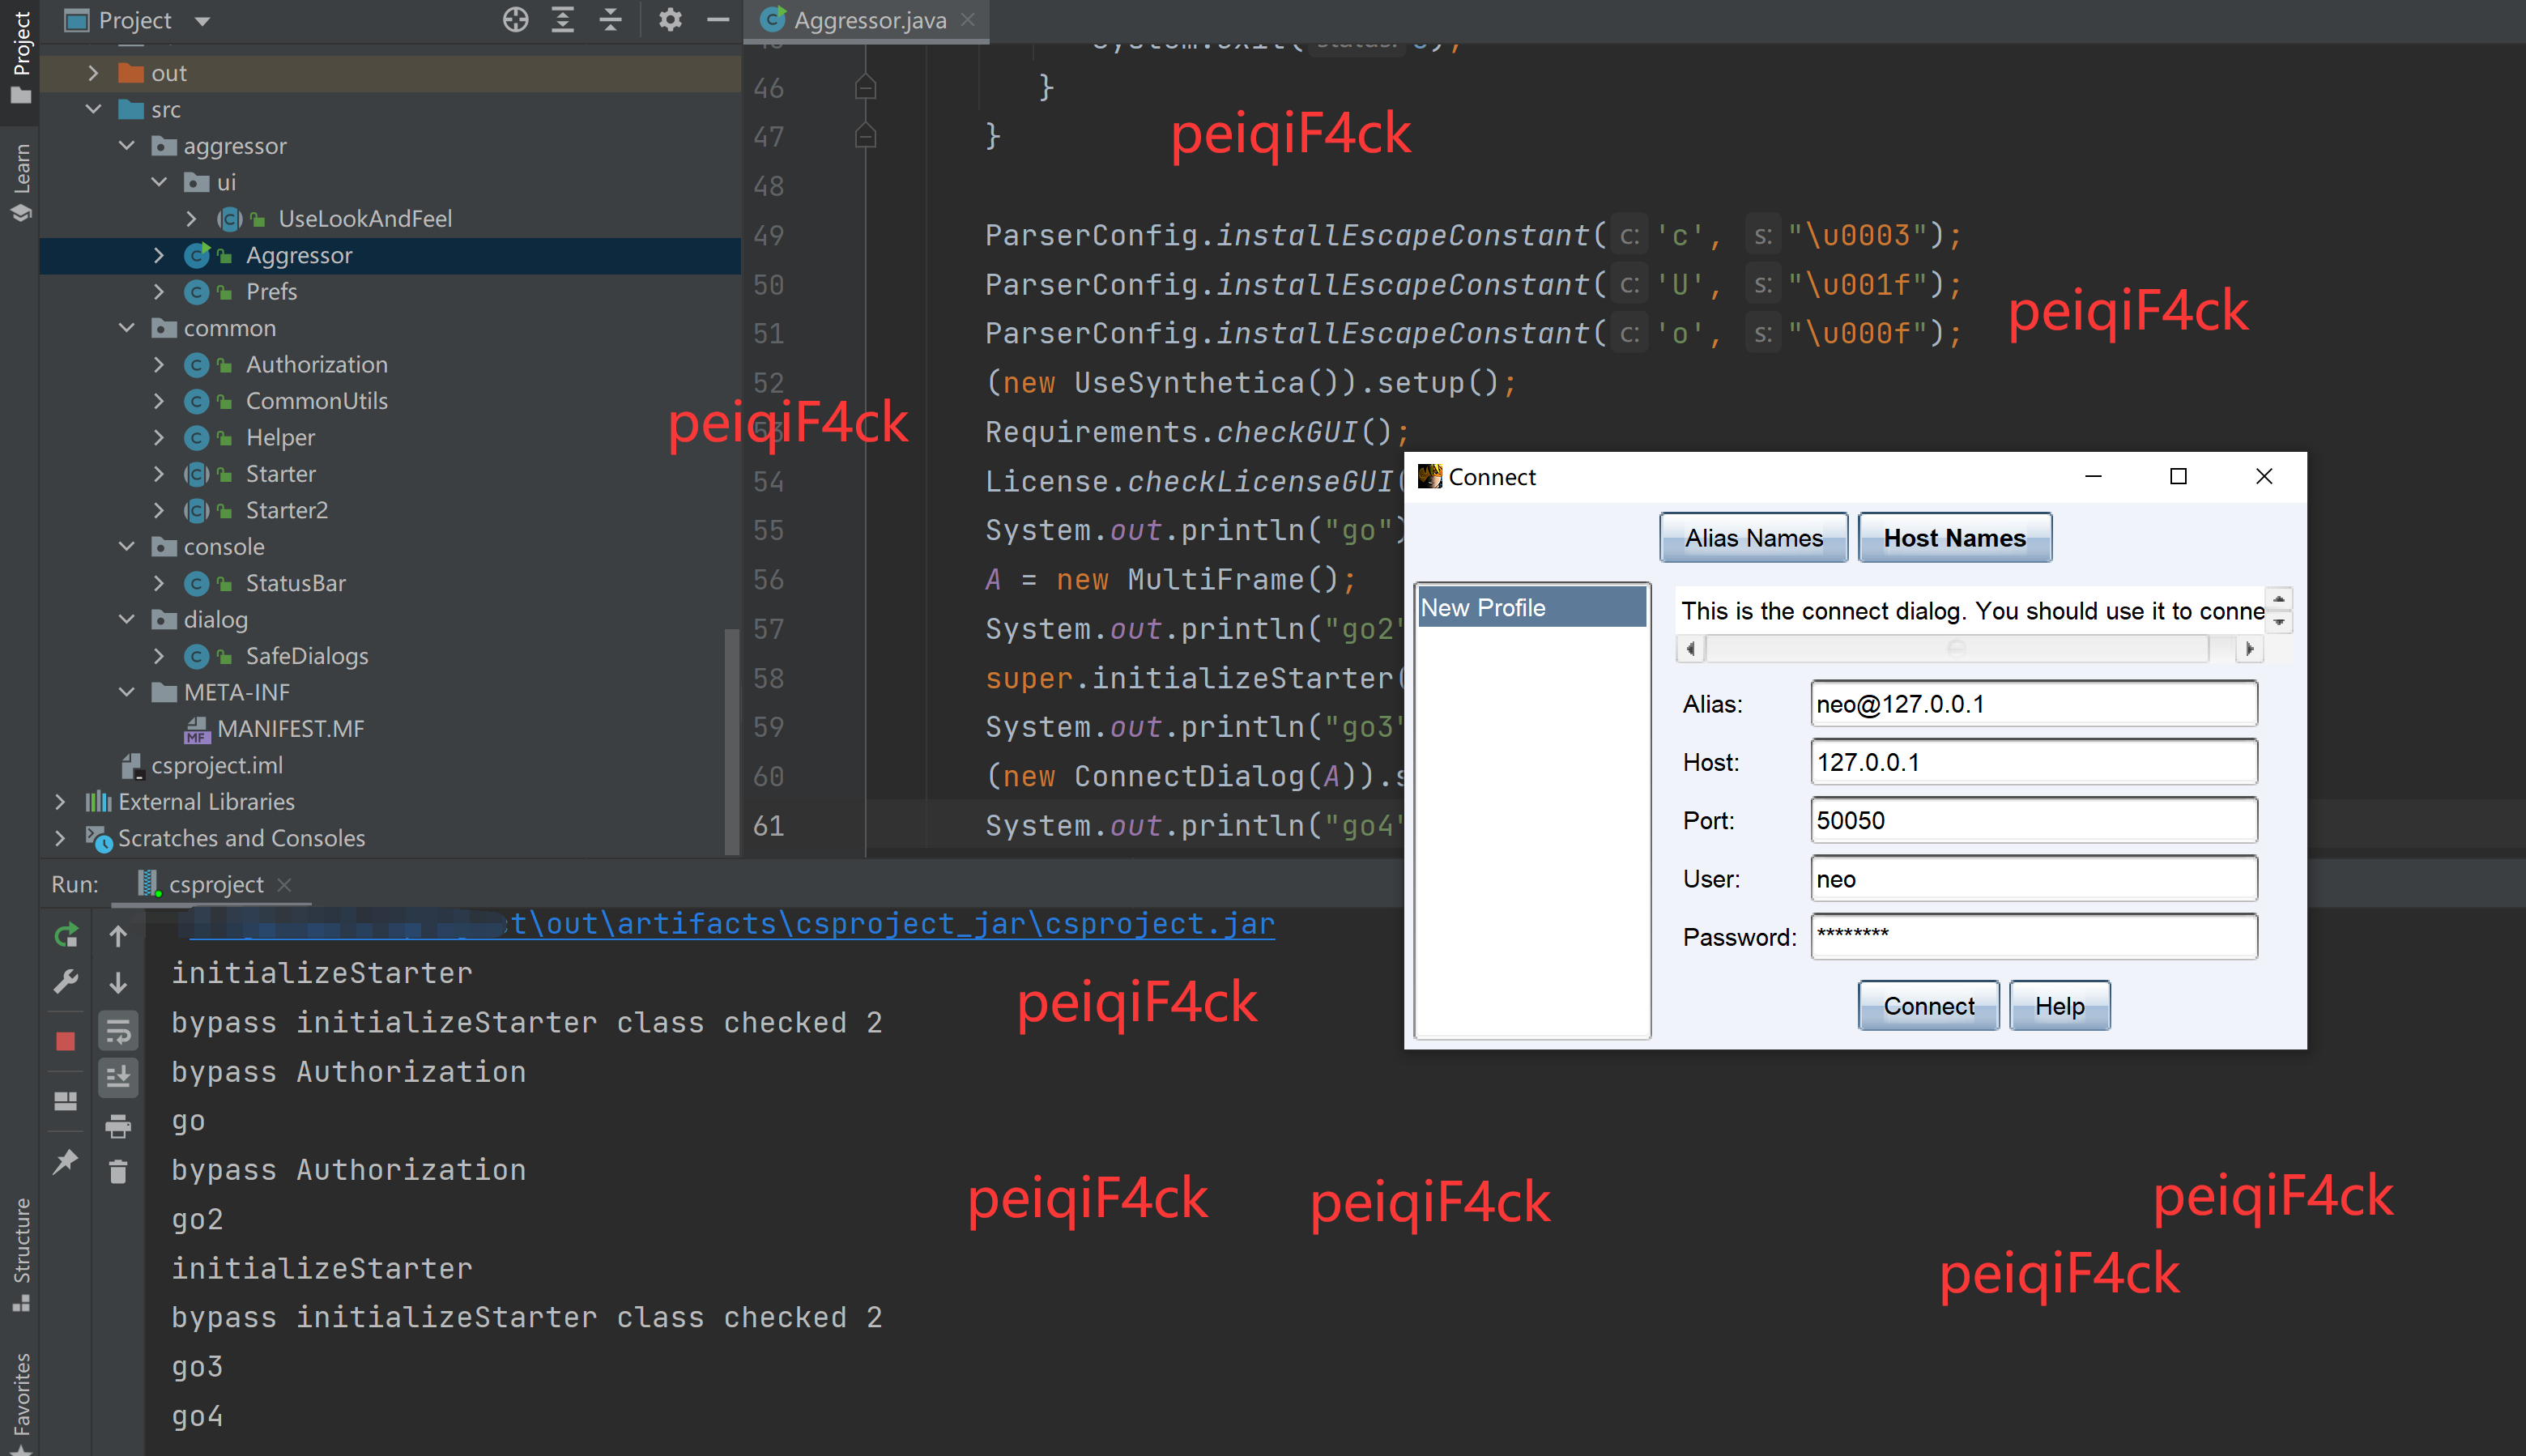
Task: Select the StatusBar class
Action: (295, 583)
